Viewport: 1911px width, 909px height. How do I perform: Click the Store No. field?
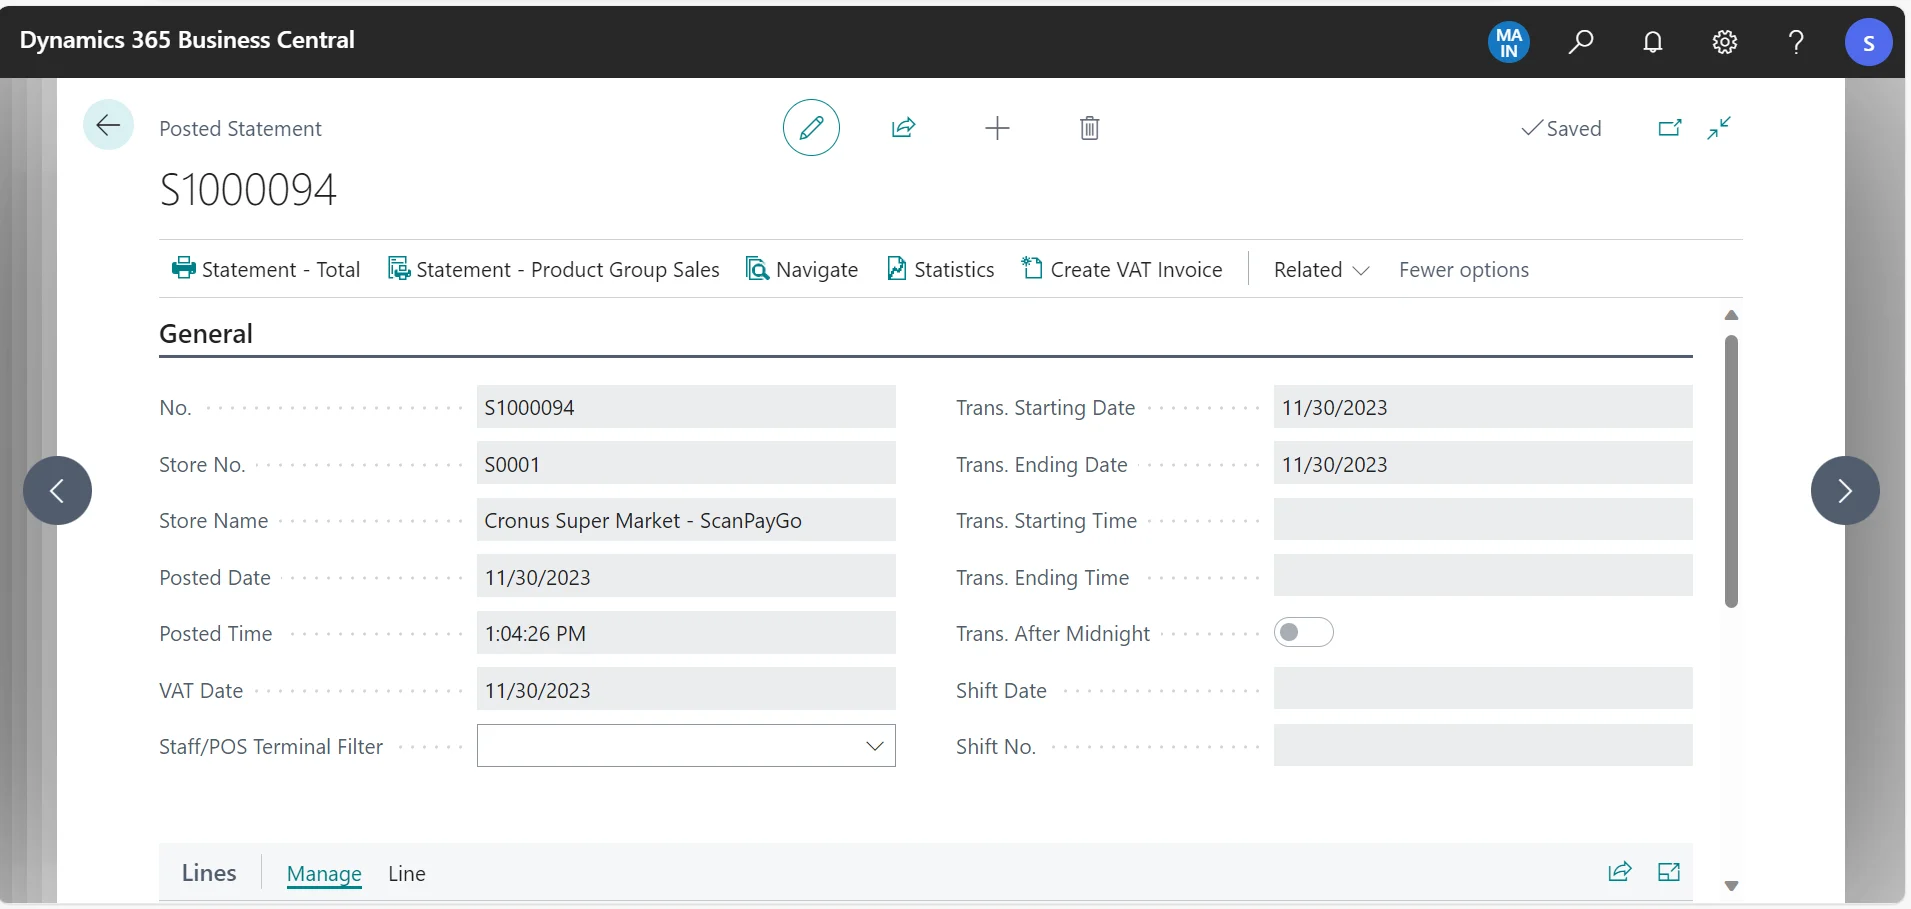[x=685, y=465]
